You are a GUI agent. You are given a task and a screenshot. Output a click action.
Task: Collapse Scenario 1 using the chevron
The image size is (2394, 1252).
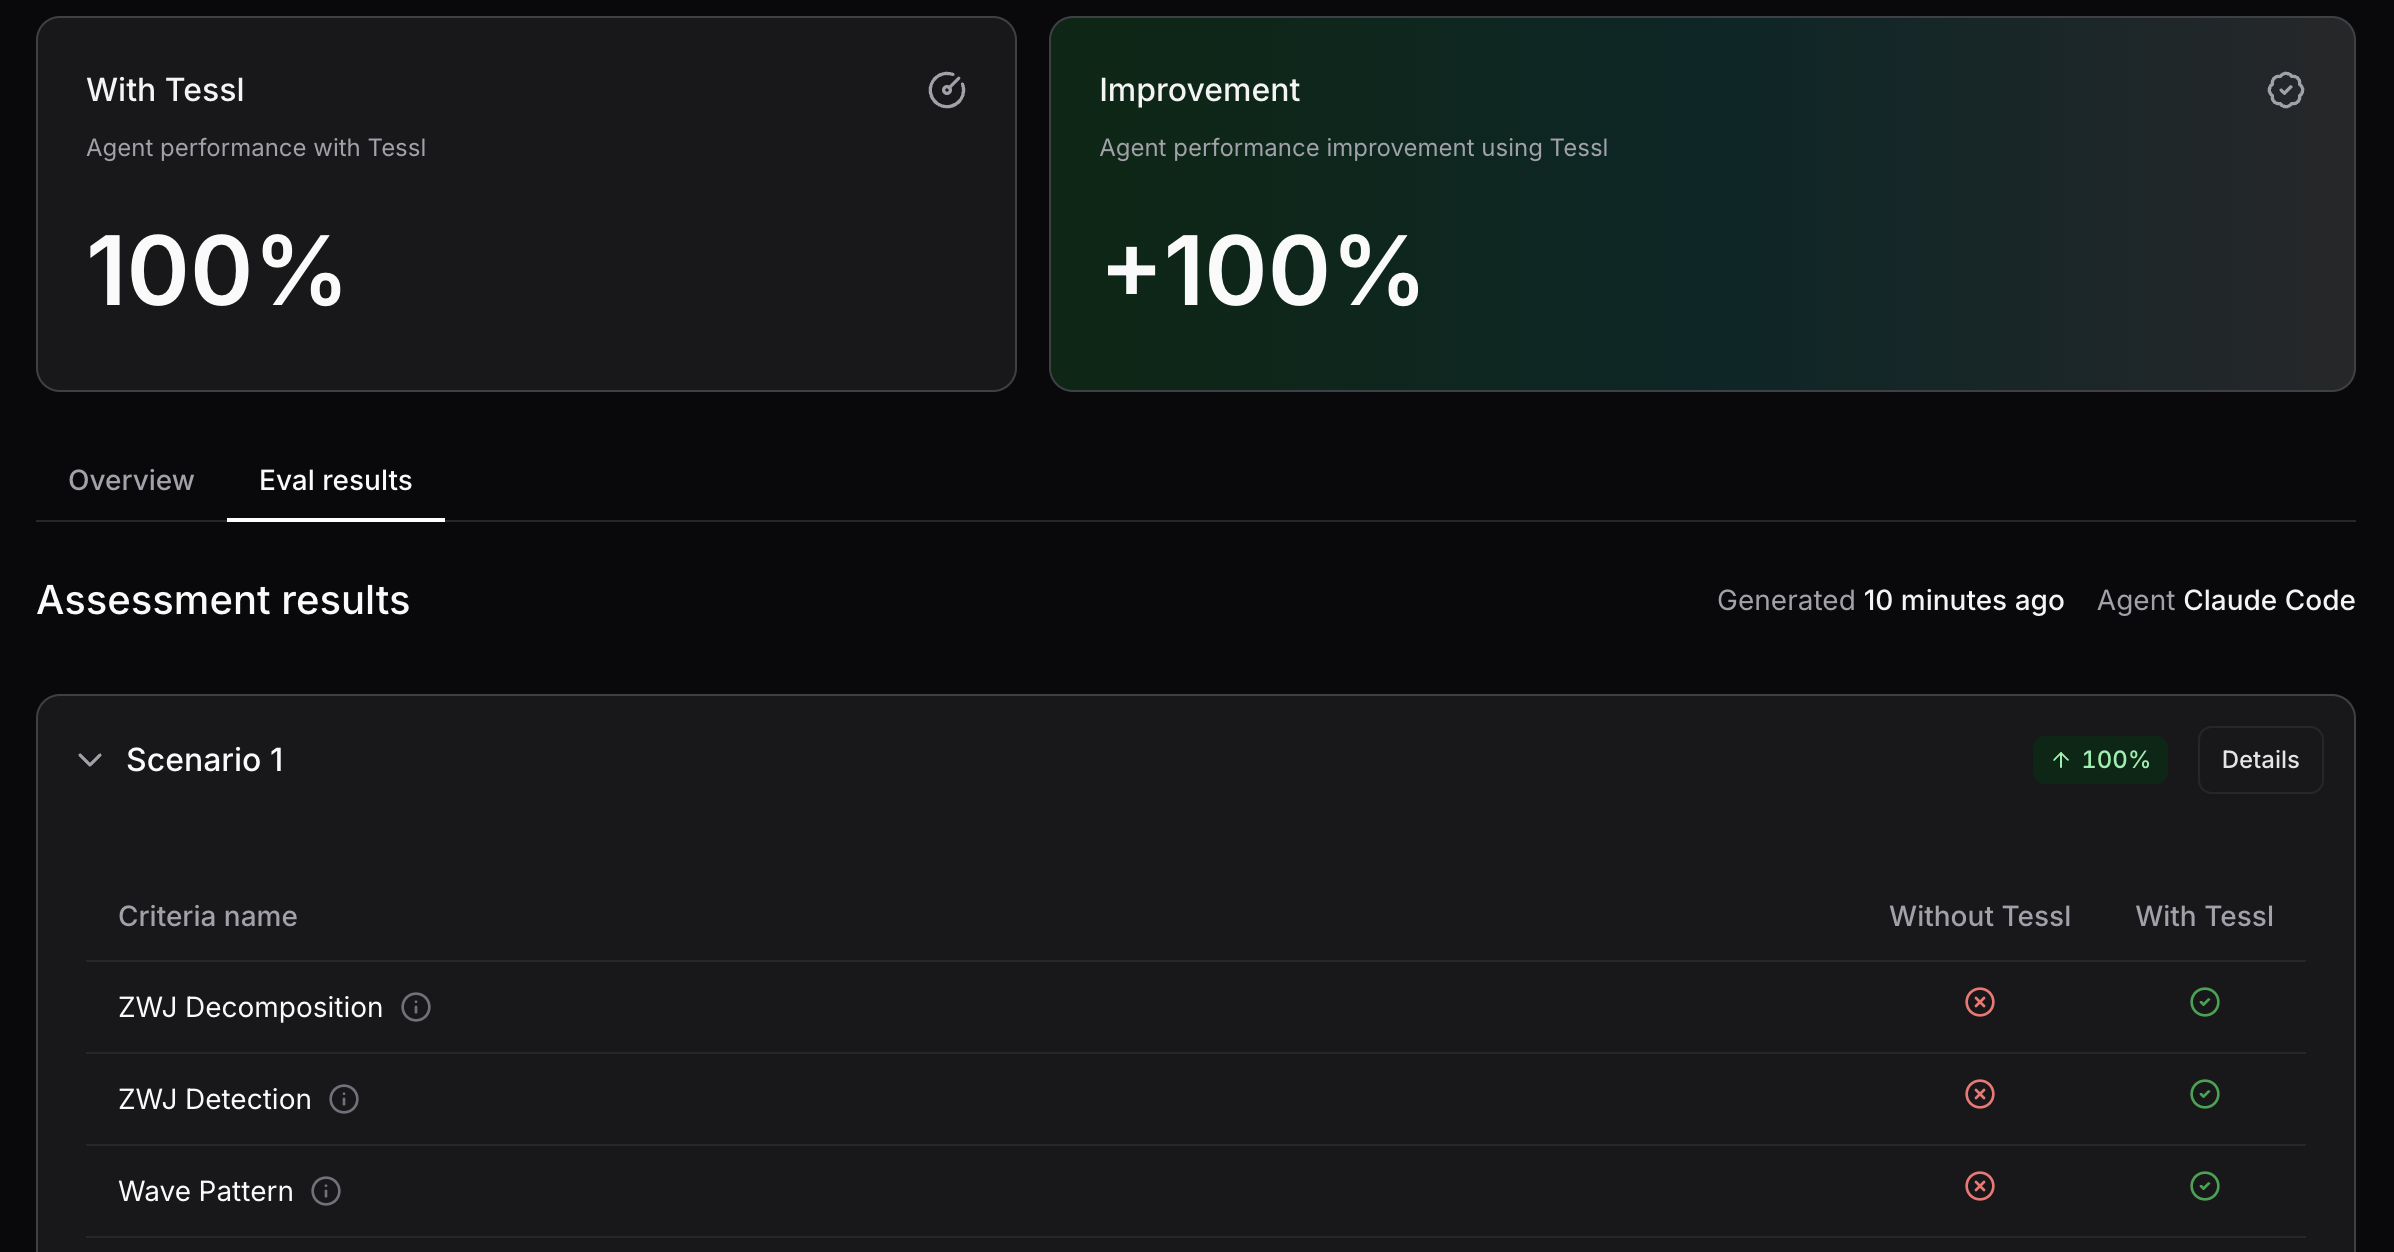coord(90,760)
